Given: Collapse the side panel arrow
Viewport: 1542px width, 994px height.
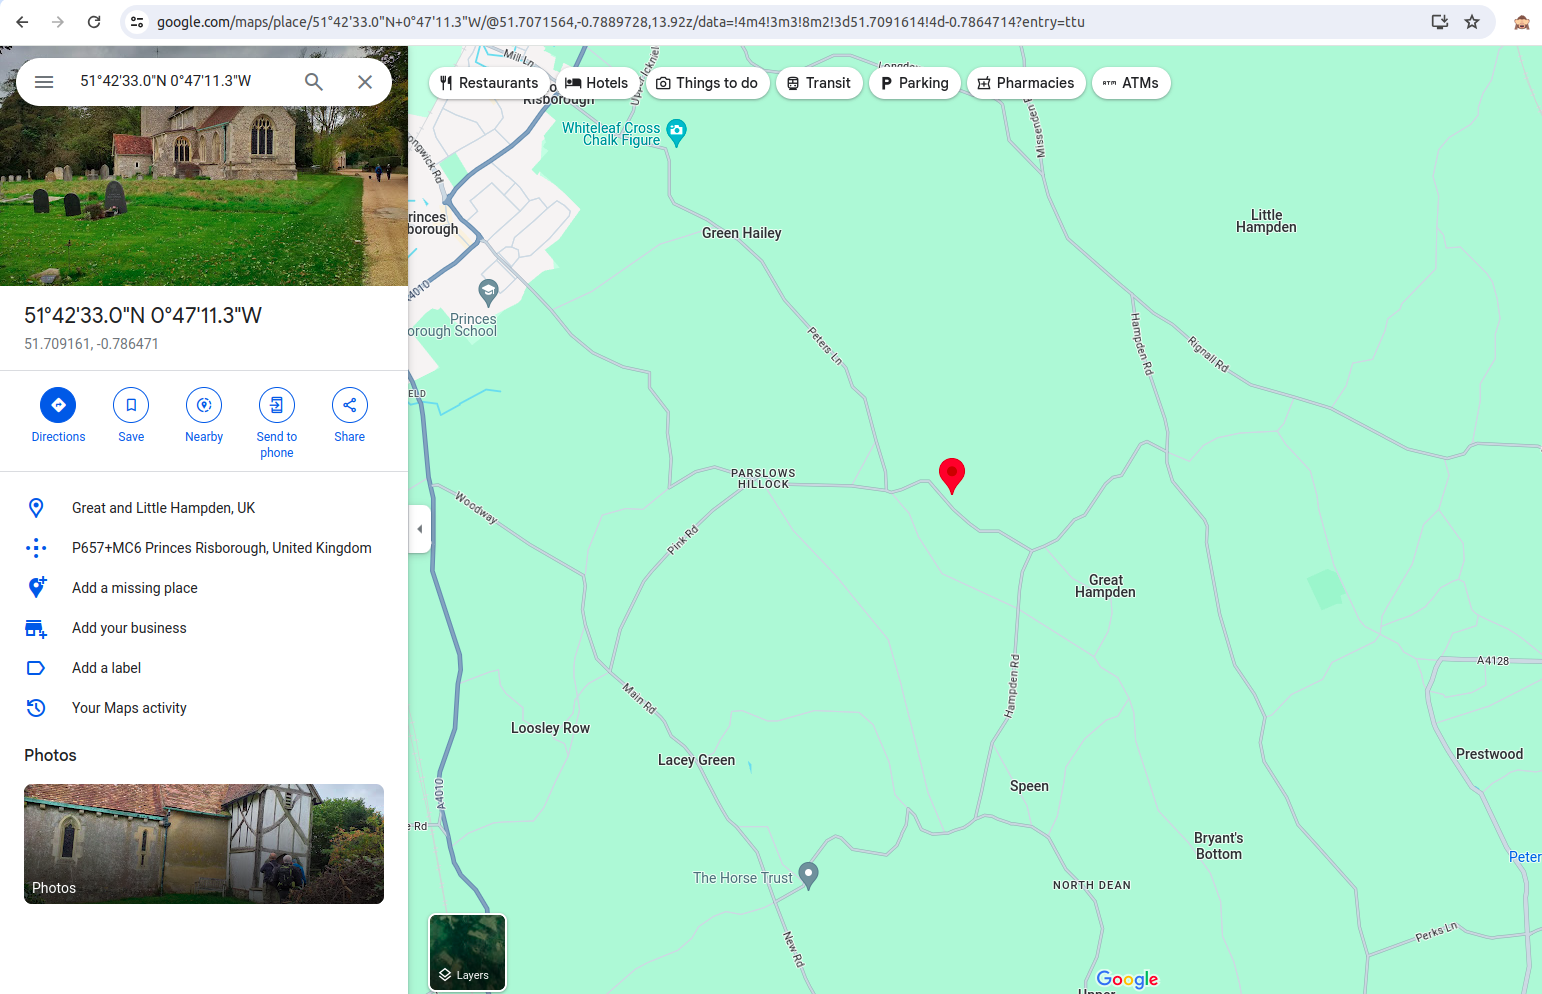Looking at the screenshot, I should pyautogui.click(x=420, y=529).
